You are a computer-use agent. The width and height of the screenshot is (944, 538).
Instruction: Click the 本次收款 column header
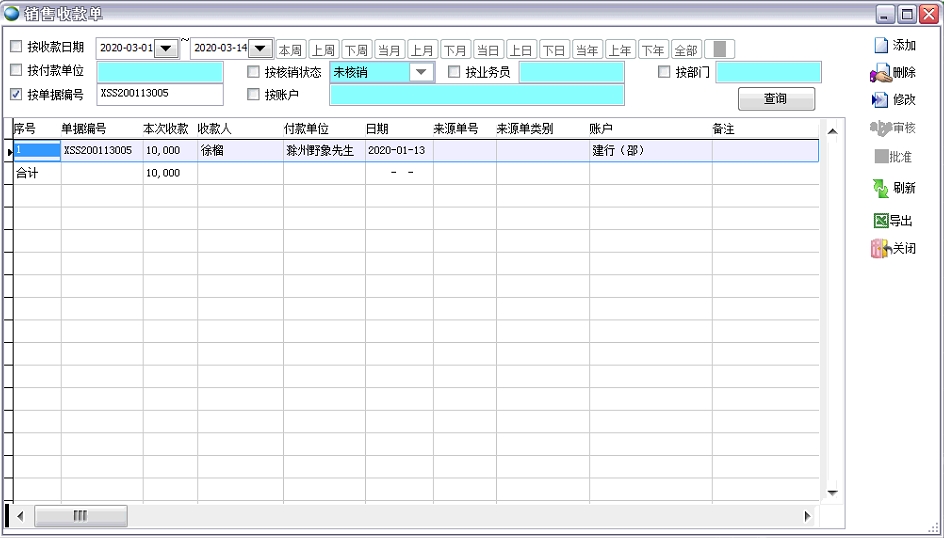click(166, 129)
